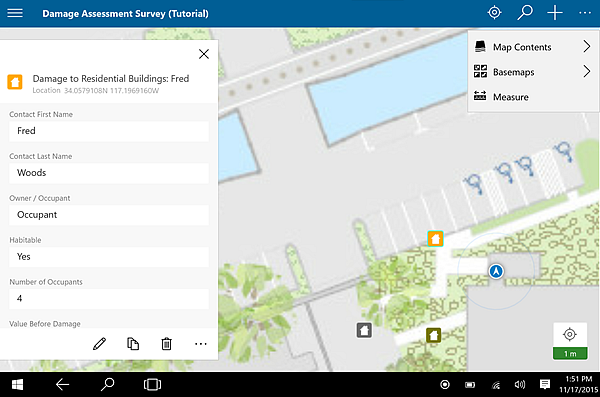This screenshot has height=397, width=600.
Task: Add a new feature with plus icon
Action: pyautogui.click(x=554, y=13)
